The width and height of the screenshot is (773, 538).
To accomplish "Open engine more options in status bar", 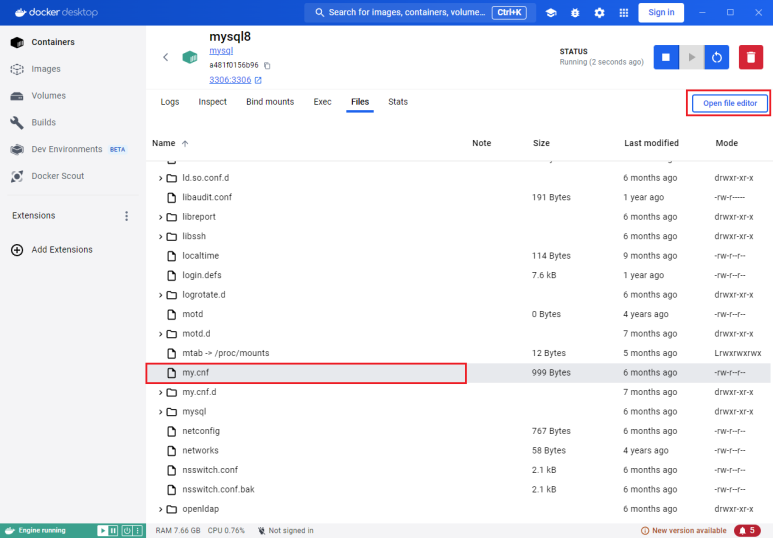I will click(138, 531).
